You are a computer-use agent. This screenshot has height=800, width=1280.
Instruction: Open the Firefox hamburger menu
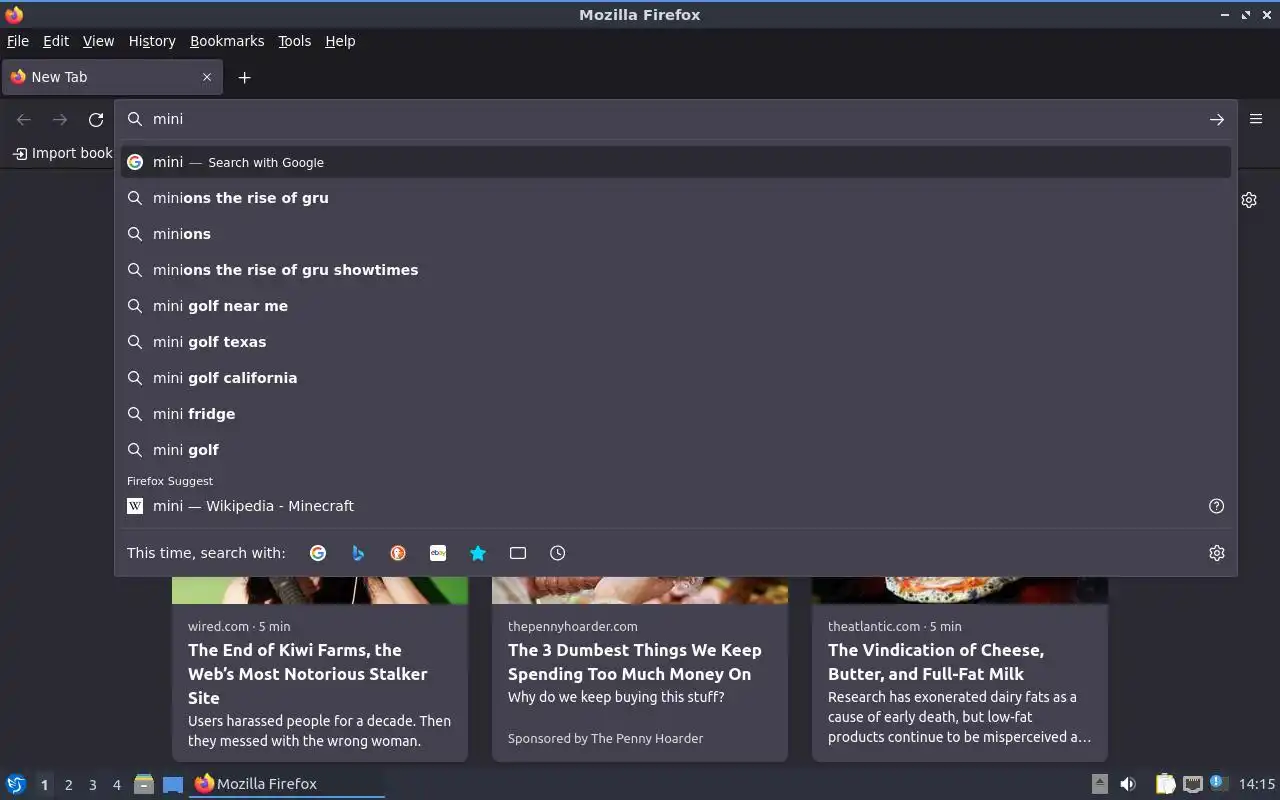pos(1256,119)
